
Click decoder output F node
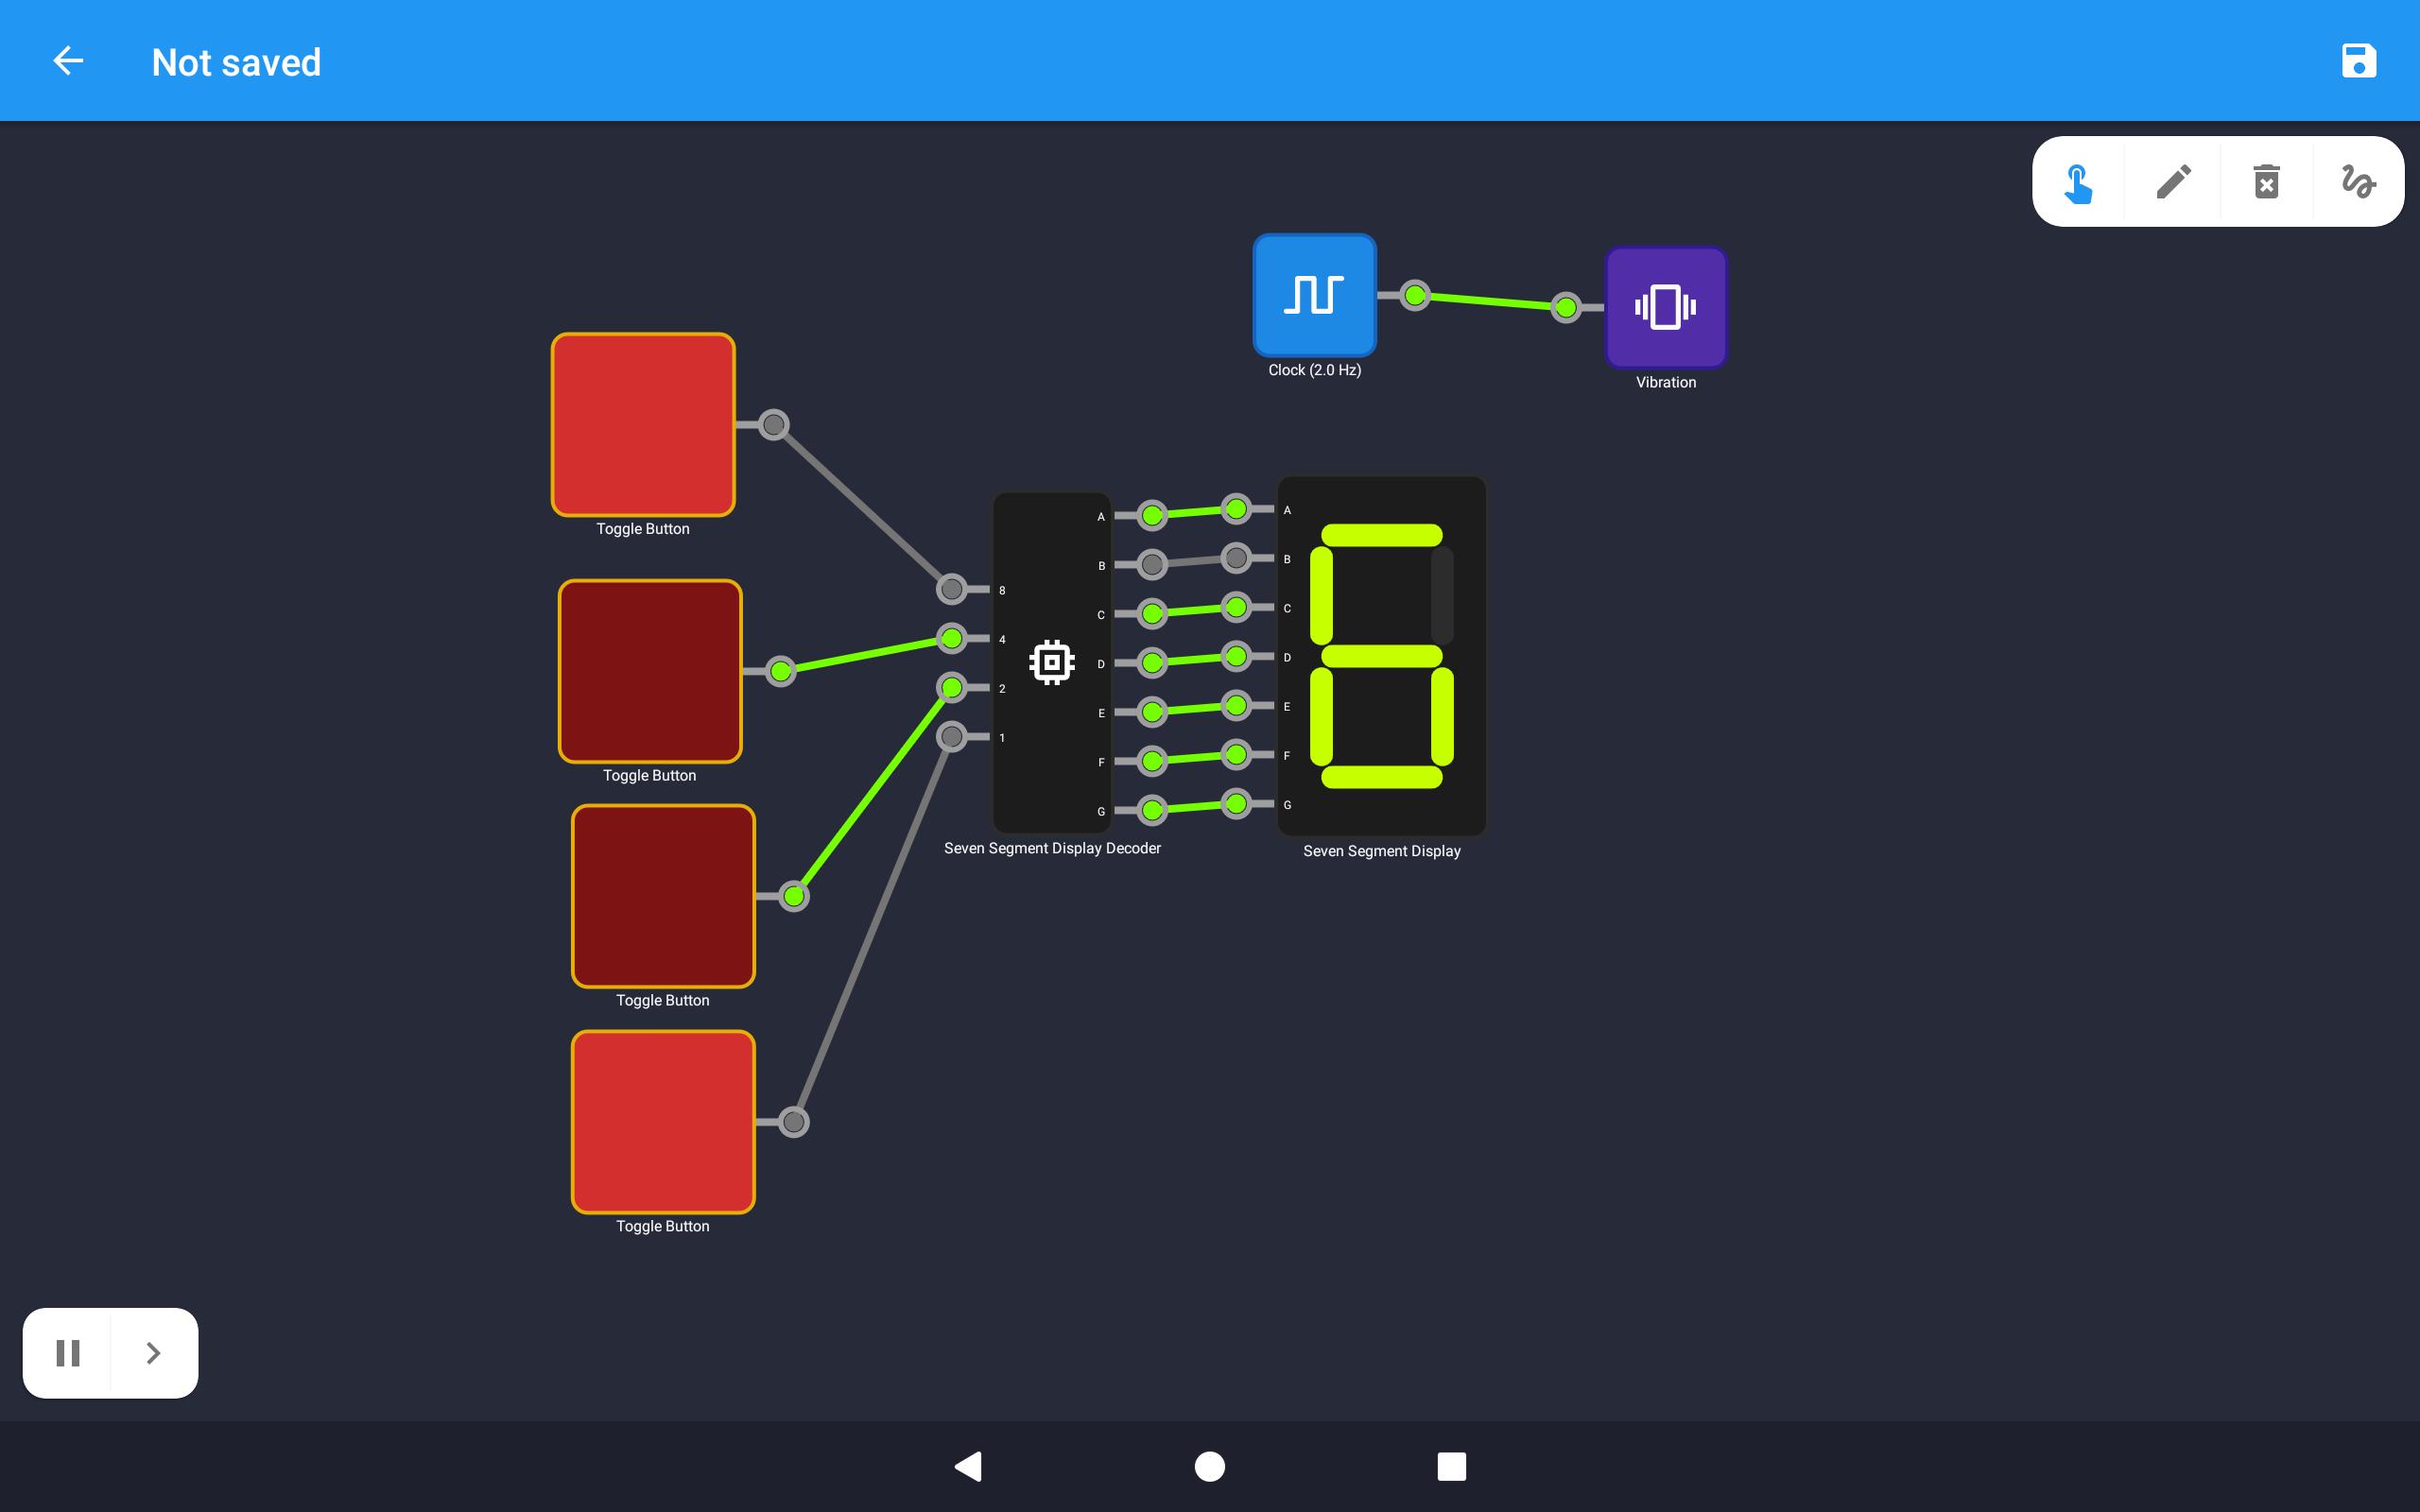pos(1152,761)
